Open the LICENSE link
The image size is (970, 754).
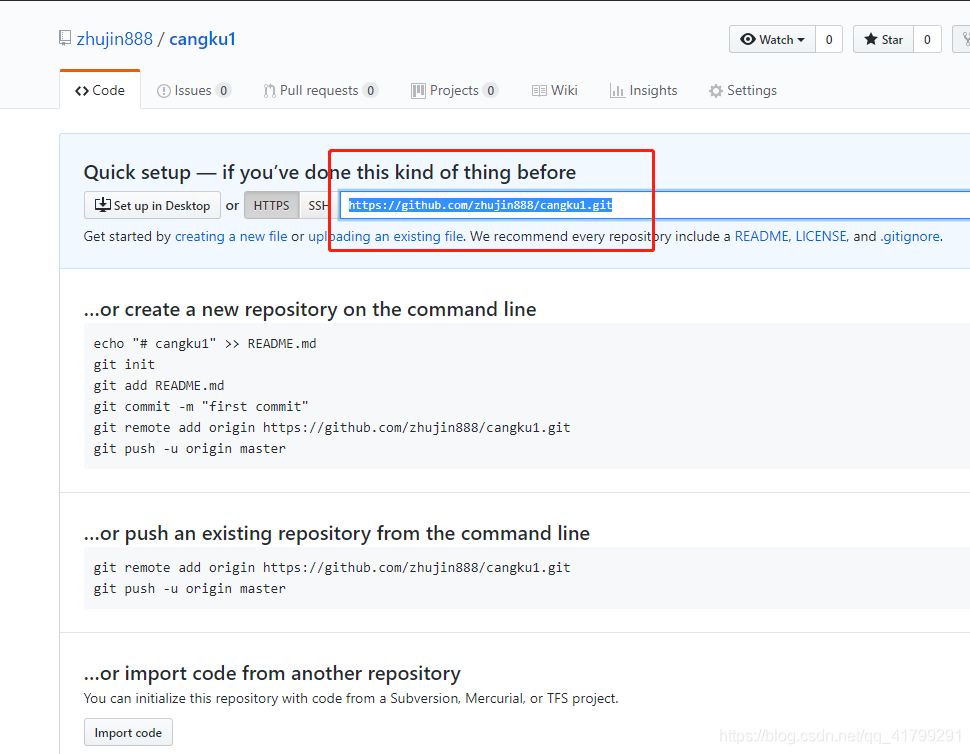tap(820, 236)
